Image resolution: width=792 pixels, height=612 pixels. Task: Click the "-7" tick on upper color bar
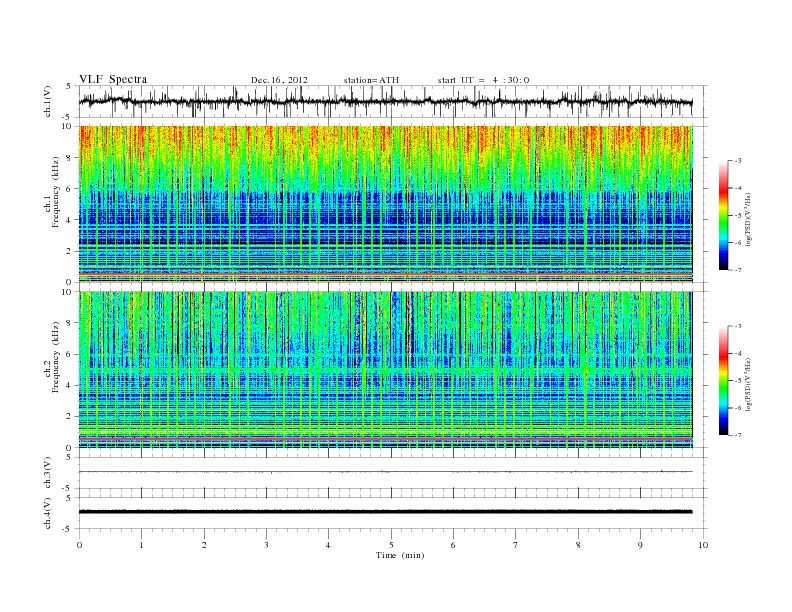[x=737, y=270]
